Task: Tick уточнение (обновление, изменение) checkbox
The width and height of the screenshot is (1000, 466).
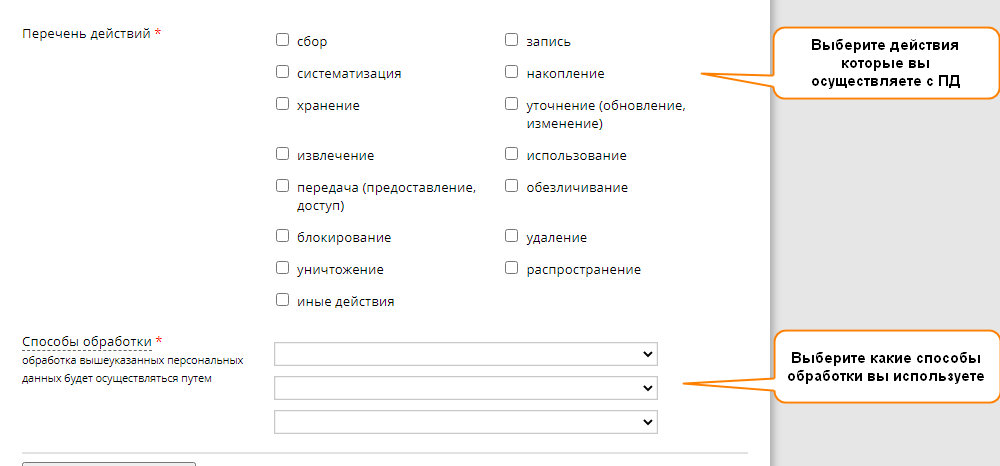Action: tap(511, 104)
